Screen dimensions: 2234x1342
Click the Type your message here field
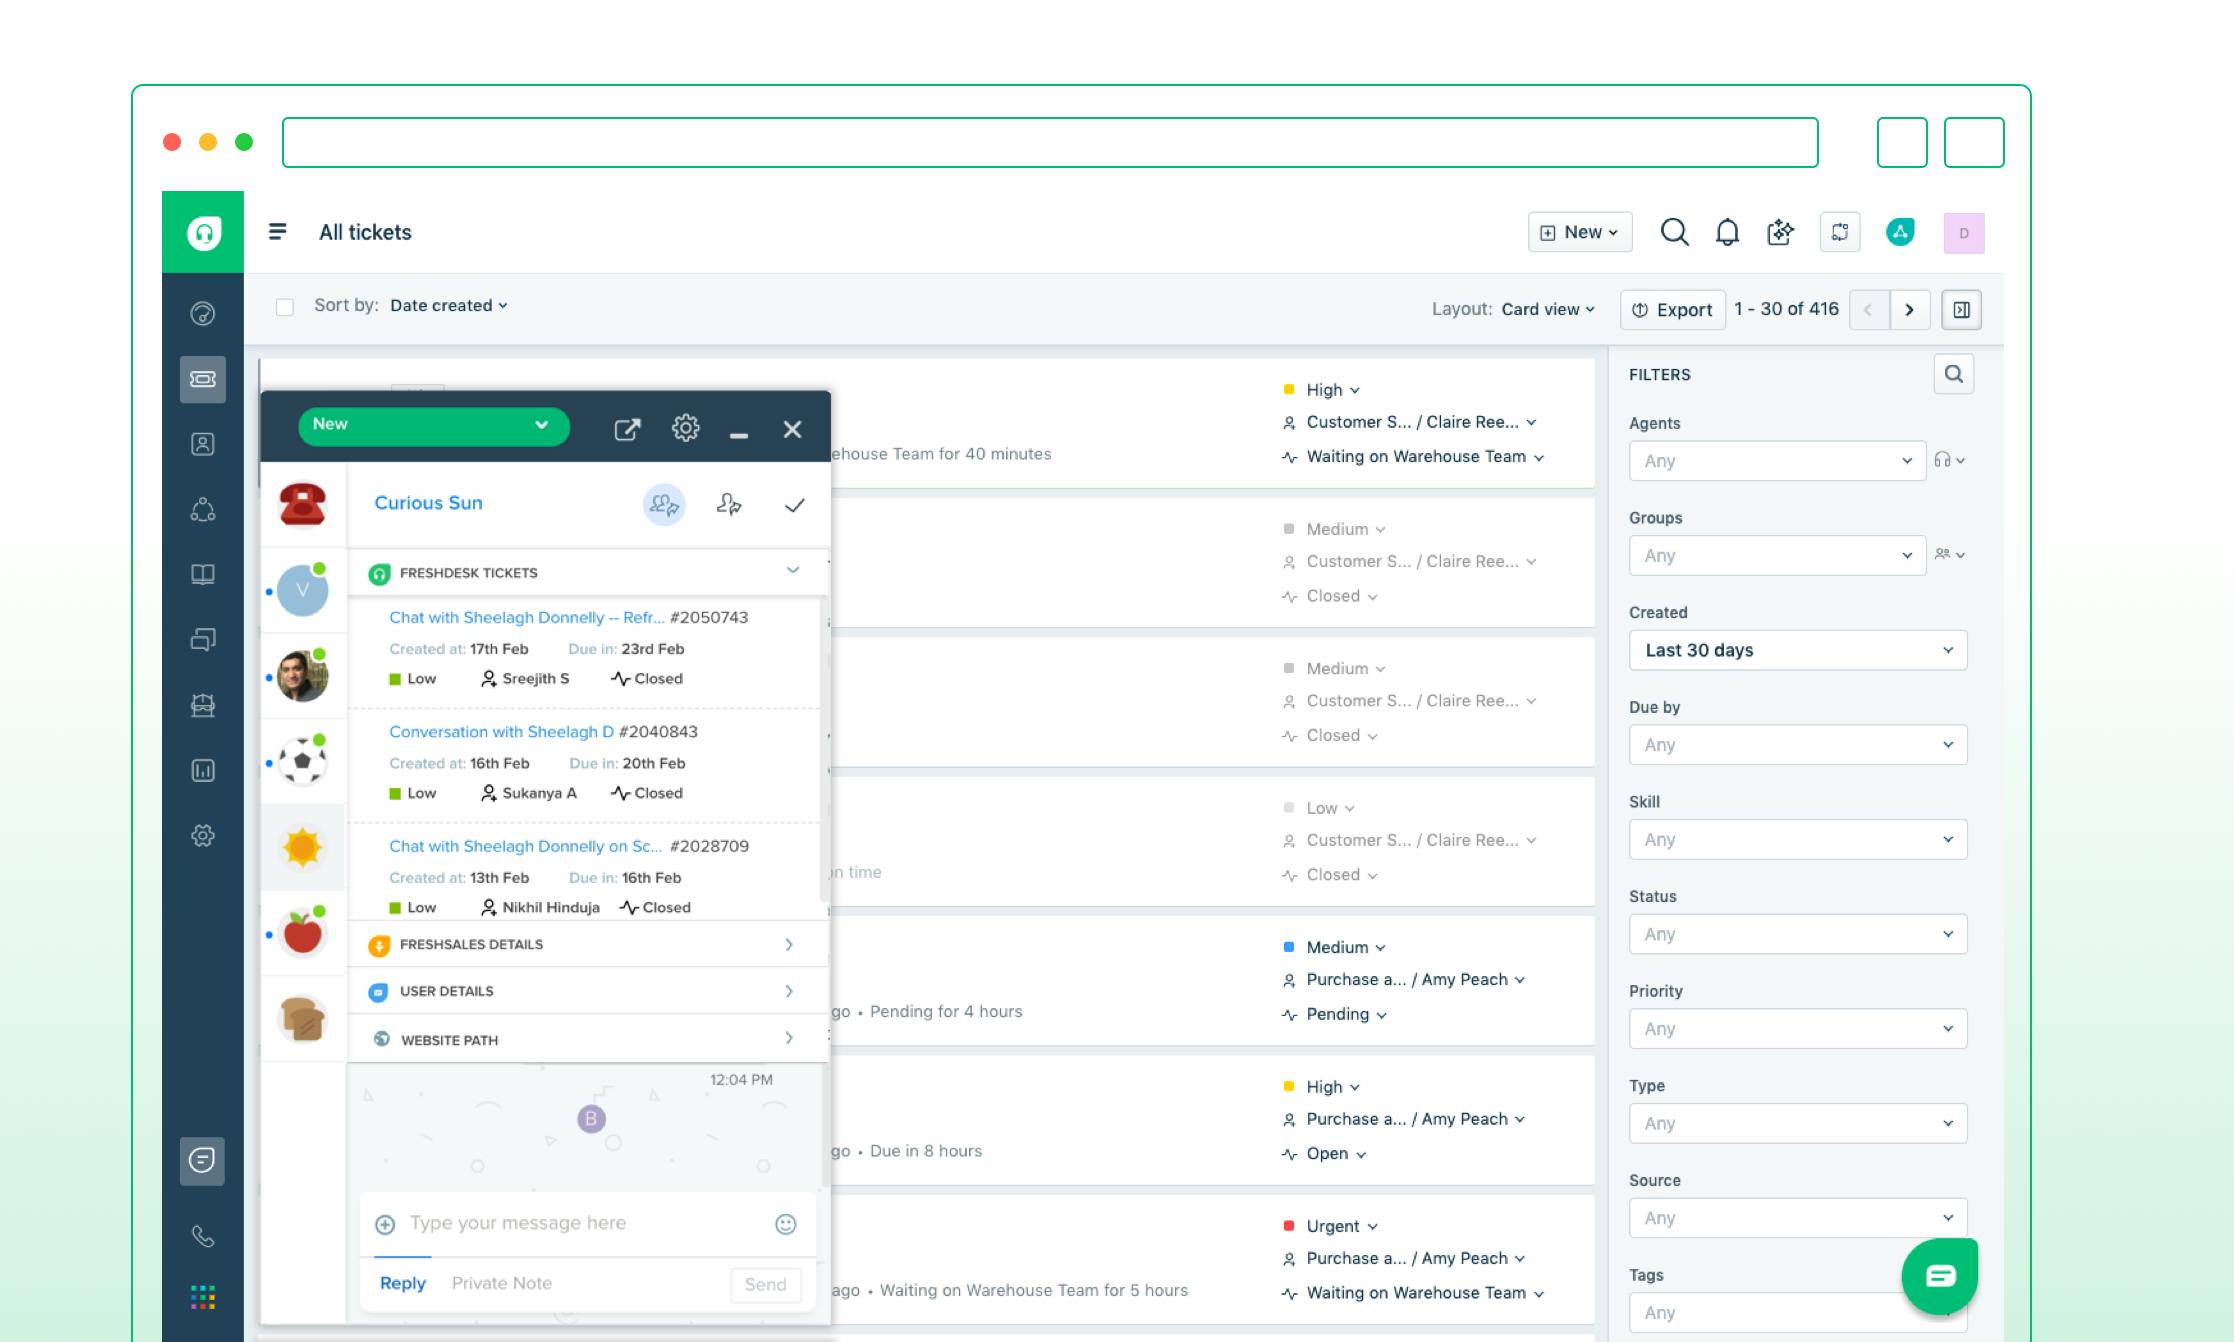coord(586,1223)
